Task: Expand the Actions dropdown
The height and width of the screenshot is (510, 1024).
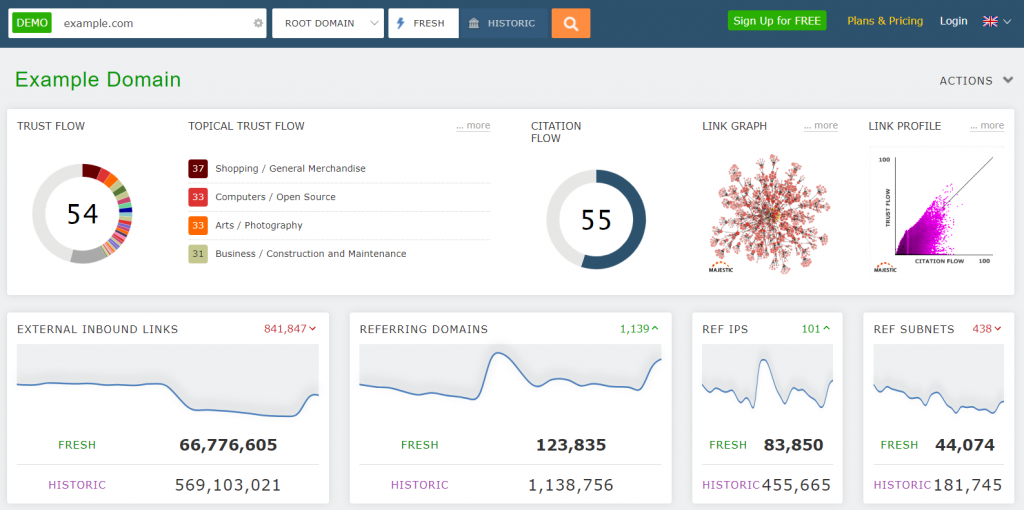Action: (976, 81)
